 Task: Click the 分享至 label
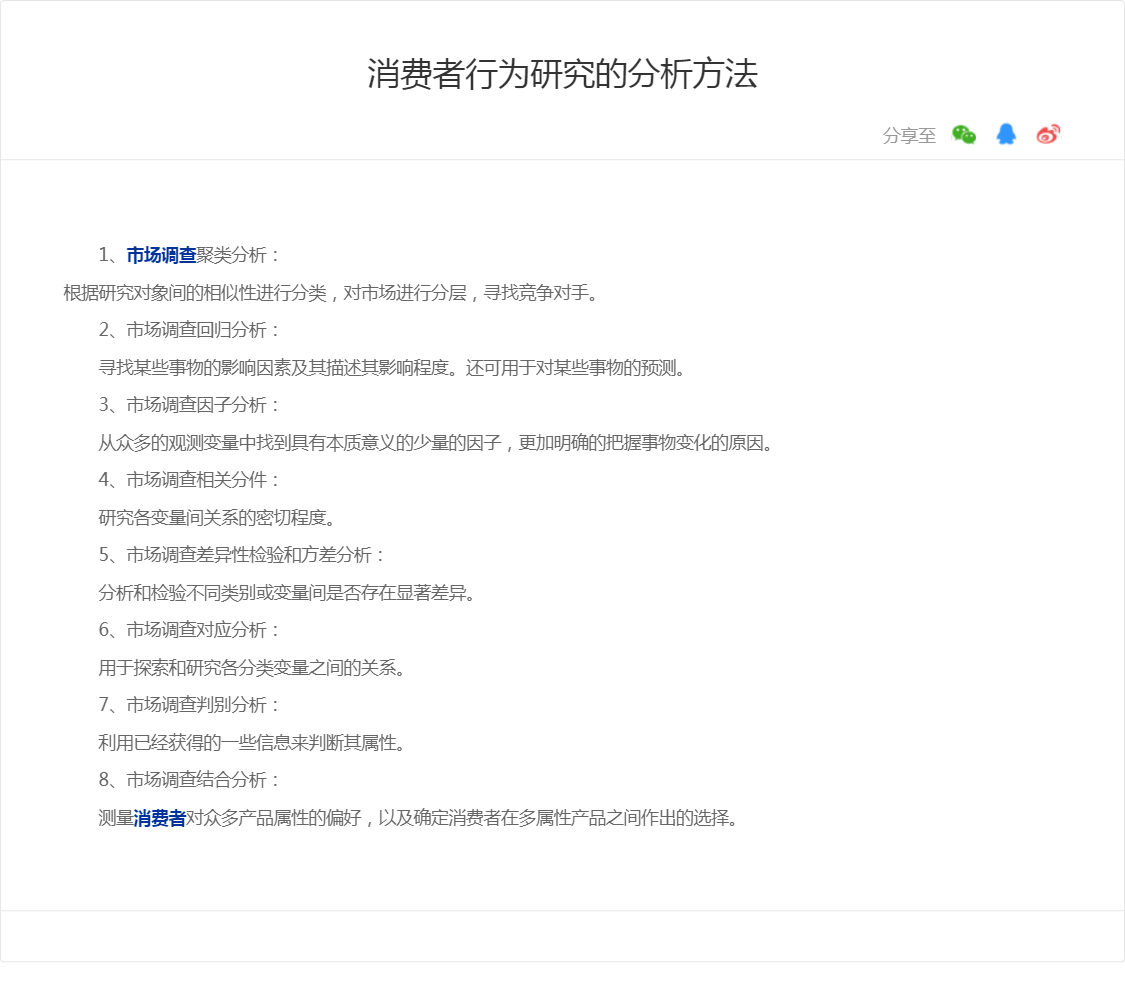click(x=909, y=135)
